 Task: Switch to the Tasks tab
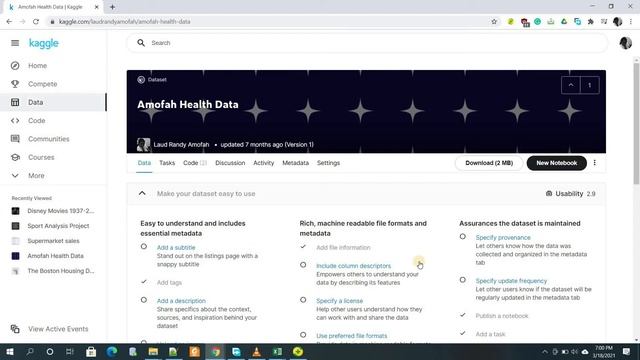coord(167,163)
